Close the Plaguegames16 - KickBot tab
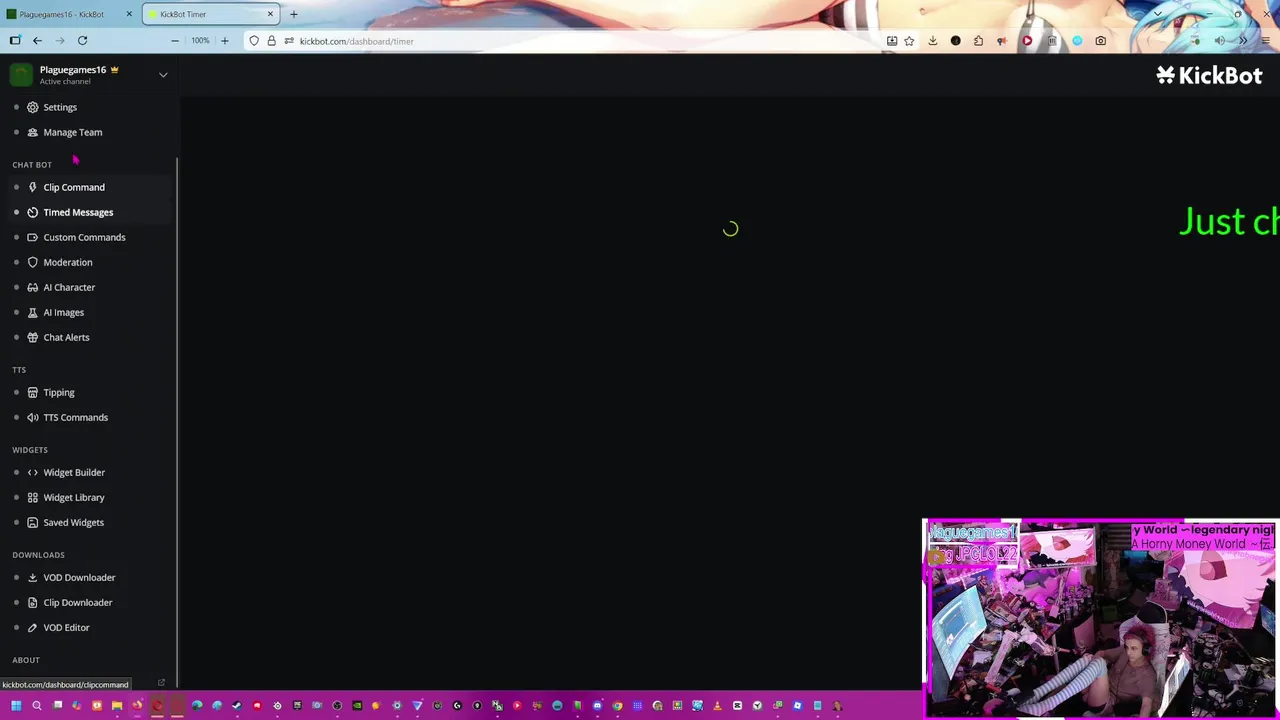The height and width of the screenshot is (720, 1280). coord(129,14)
